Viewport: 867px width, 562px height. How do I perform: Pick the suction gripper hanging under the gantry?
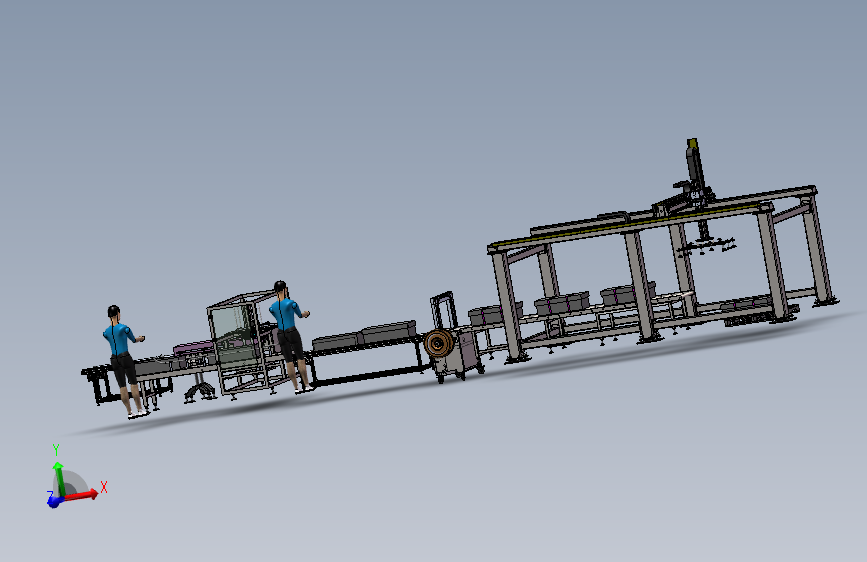(706, 245)
